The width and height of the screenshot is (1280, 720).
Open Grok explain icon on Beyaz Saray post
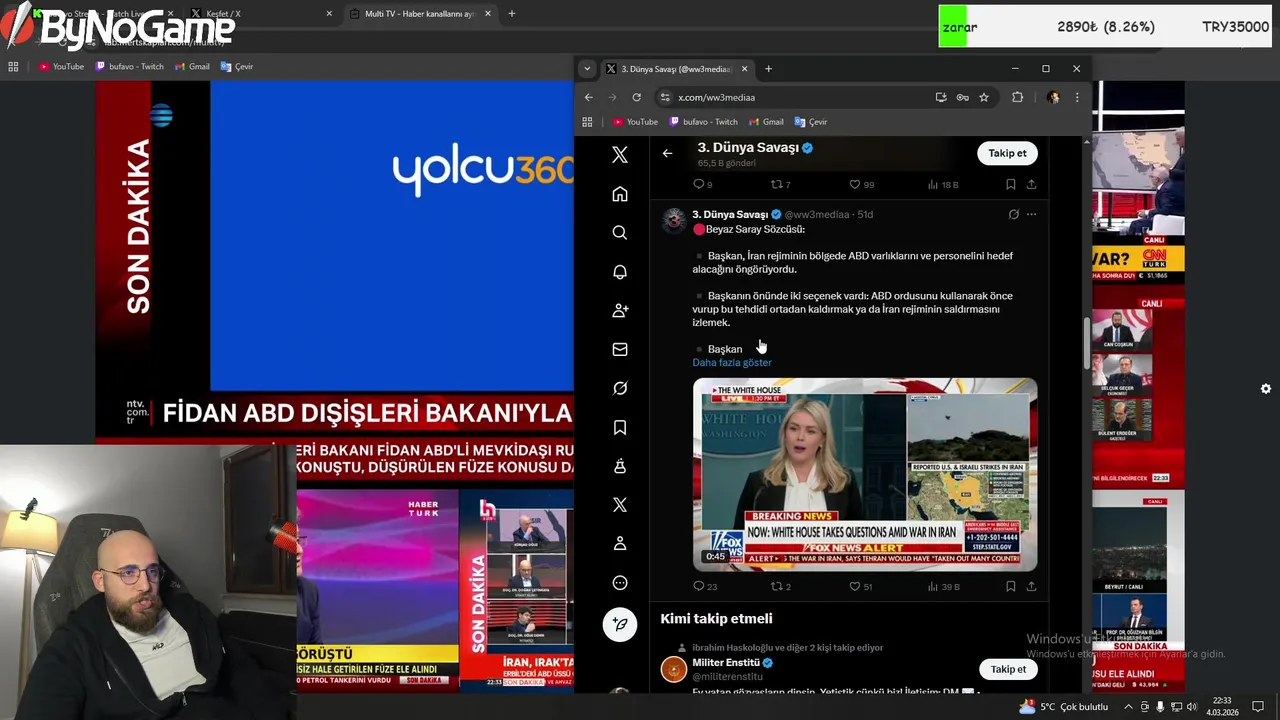click(x=1013, y=214)
